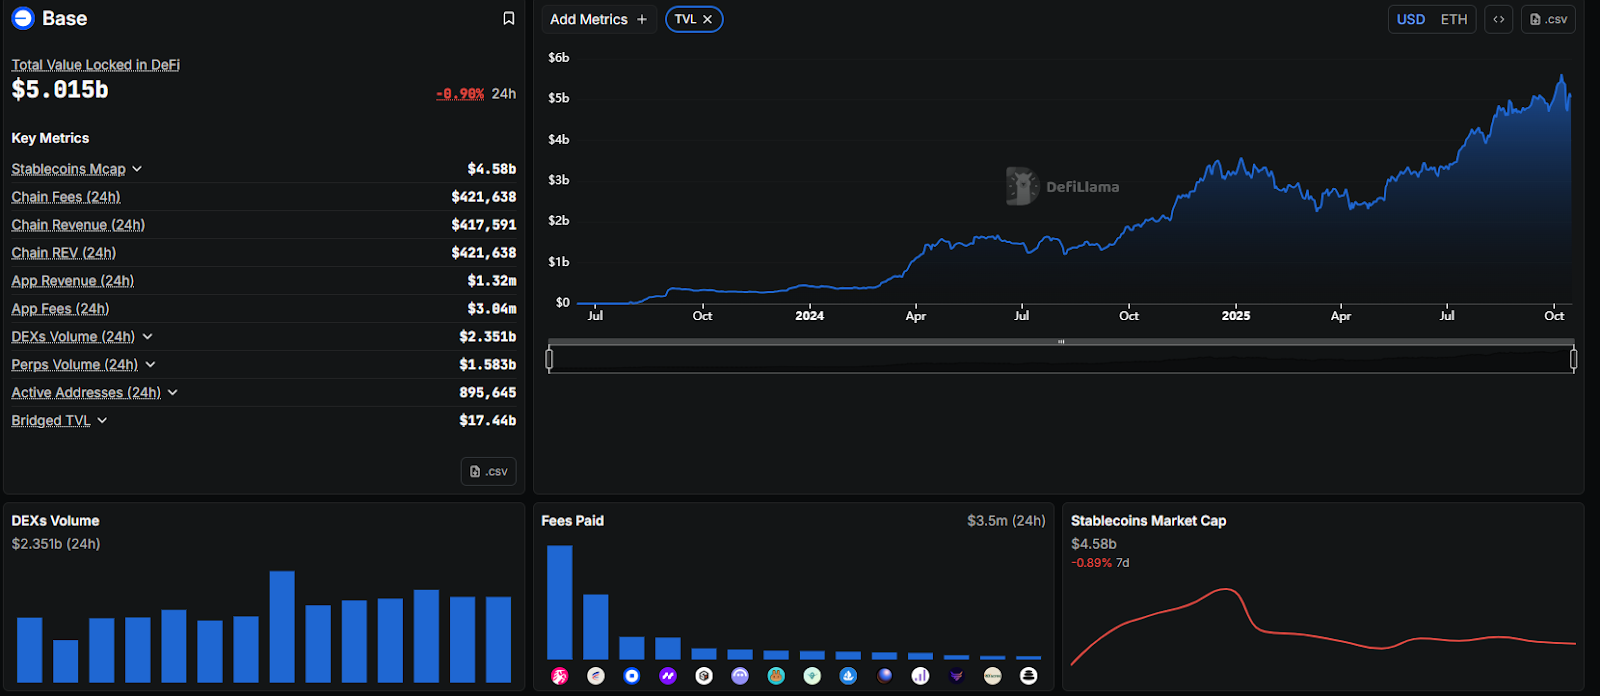The image size is (1600, 696).
Task: Click the Total Value Locked in DeFi label
Action: (x=95, y=65)
